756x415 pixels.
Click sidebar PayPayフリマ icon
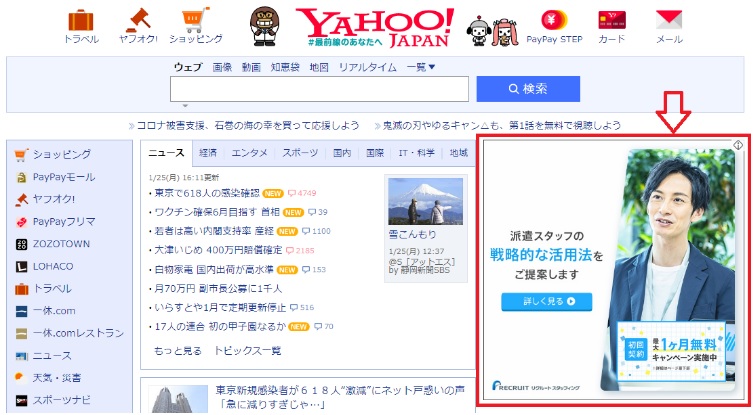tap(21, 222)
